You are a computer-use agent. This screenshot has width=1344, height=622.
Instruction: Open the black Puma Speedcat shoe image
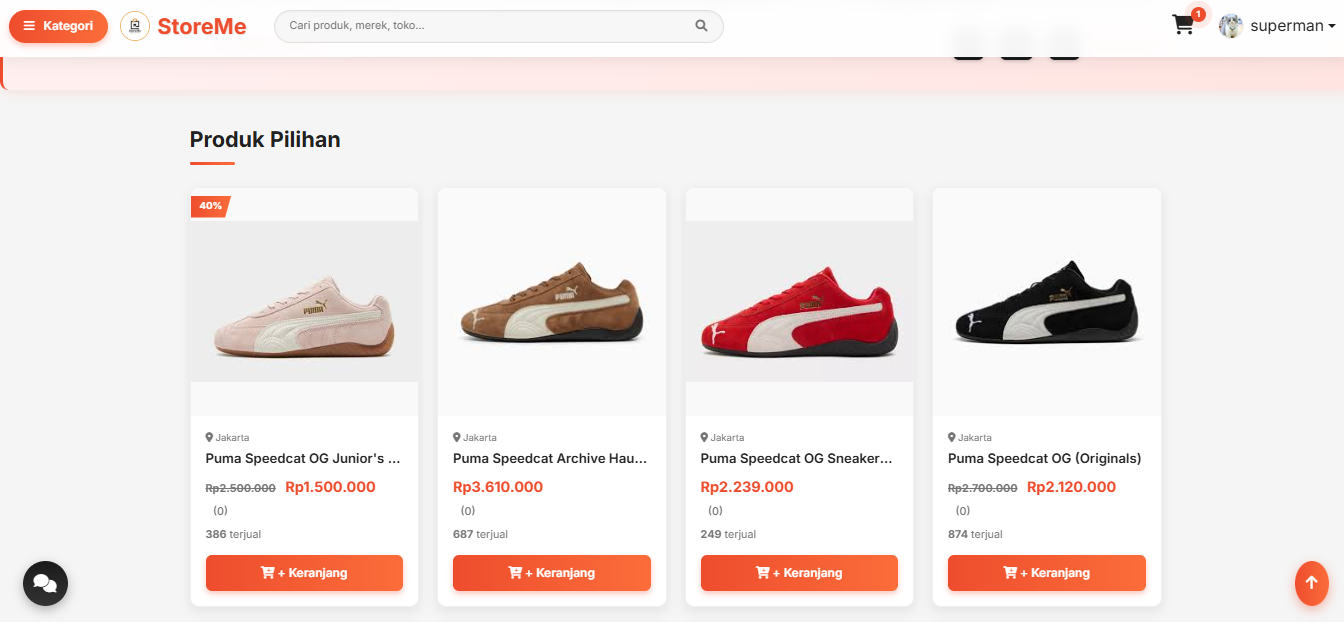1047,302
